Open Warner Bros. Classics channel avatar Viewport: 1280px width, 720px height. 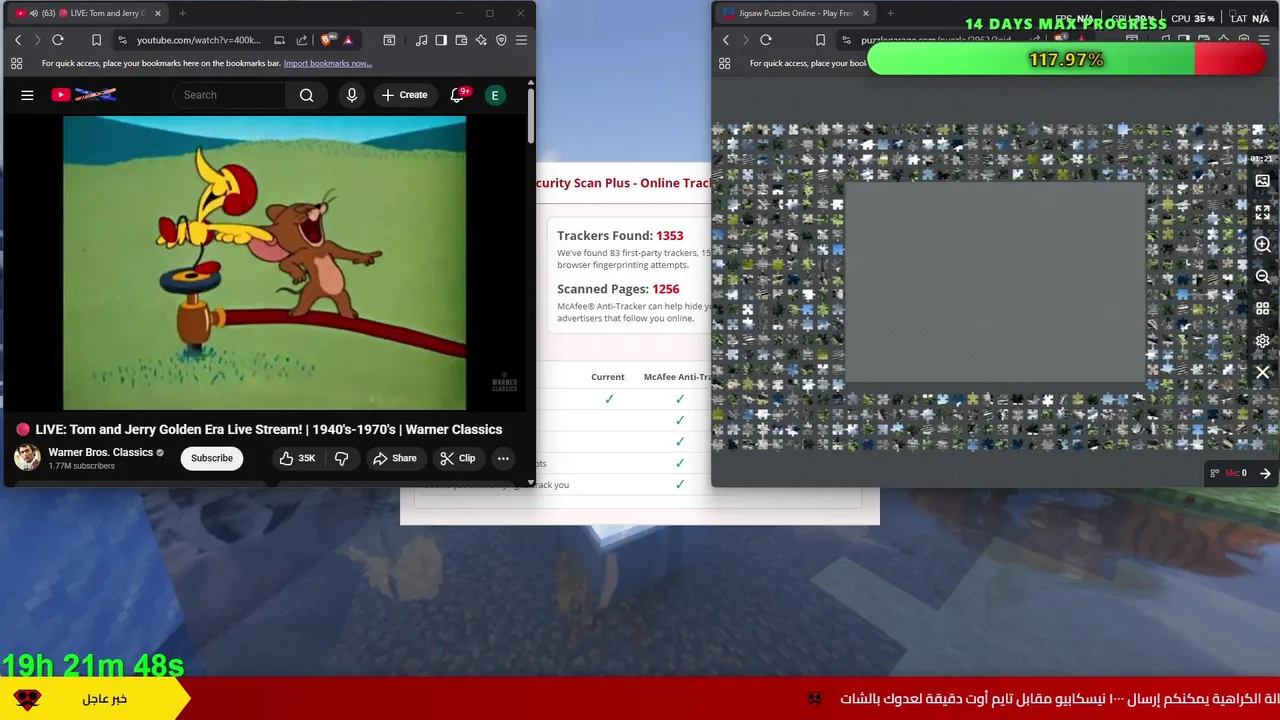27,458
